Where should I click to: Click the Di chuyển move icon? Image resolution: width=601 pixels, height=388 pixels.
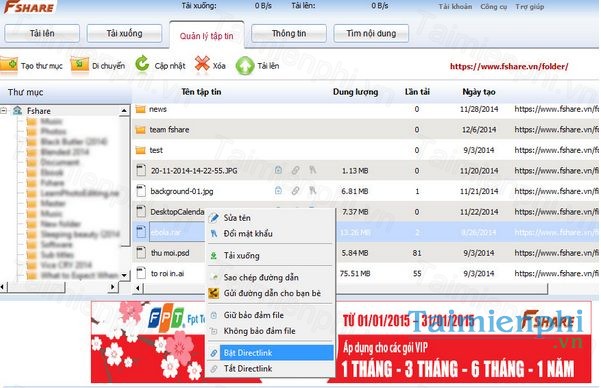point(79,65)
